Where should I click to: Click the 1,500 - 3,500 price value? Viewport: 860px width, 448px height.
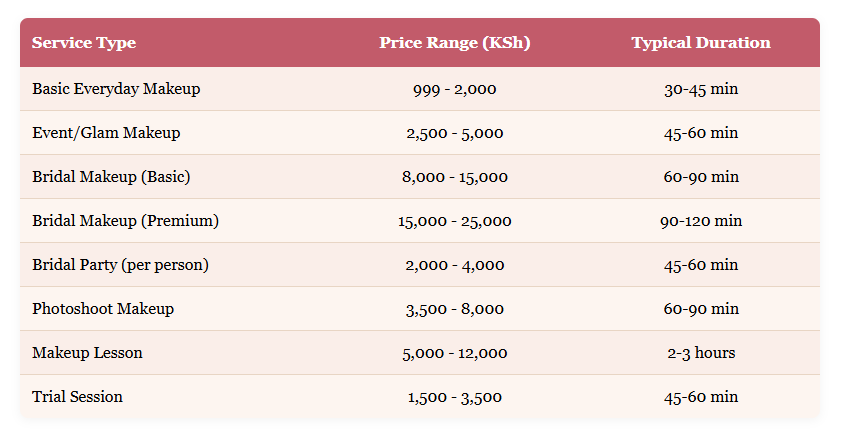click(455, 397)
